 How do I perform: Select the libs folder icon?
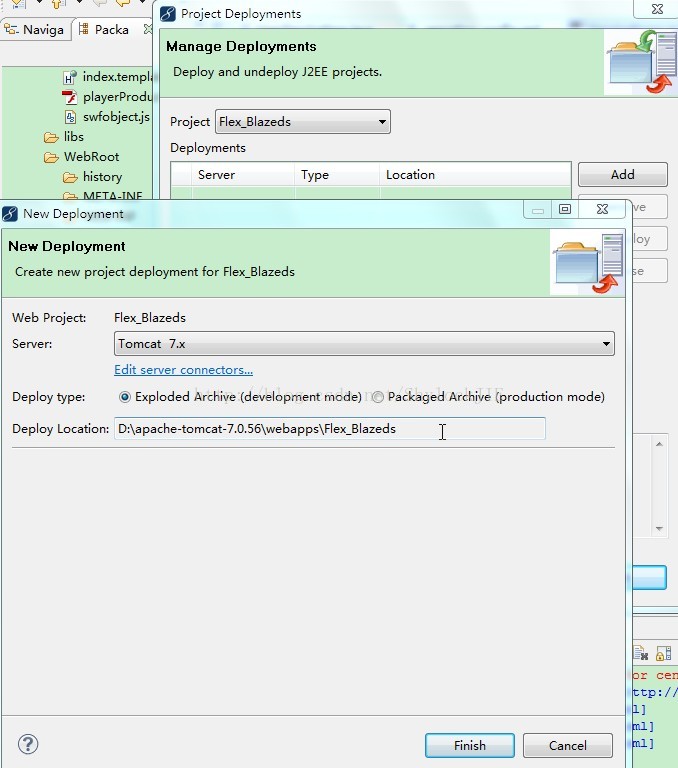(x=51, y=137)
